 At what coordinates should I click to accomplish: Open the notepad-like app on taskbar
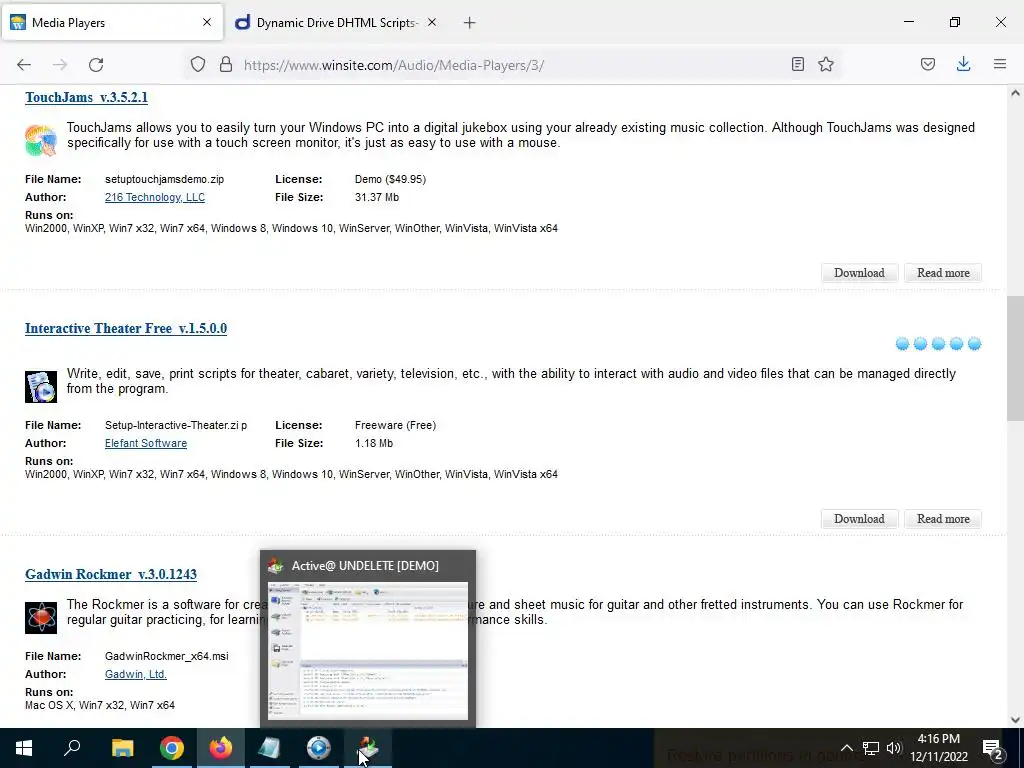click(270, 748)
